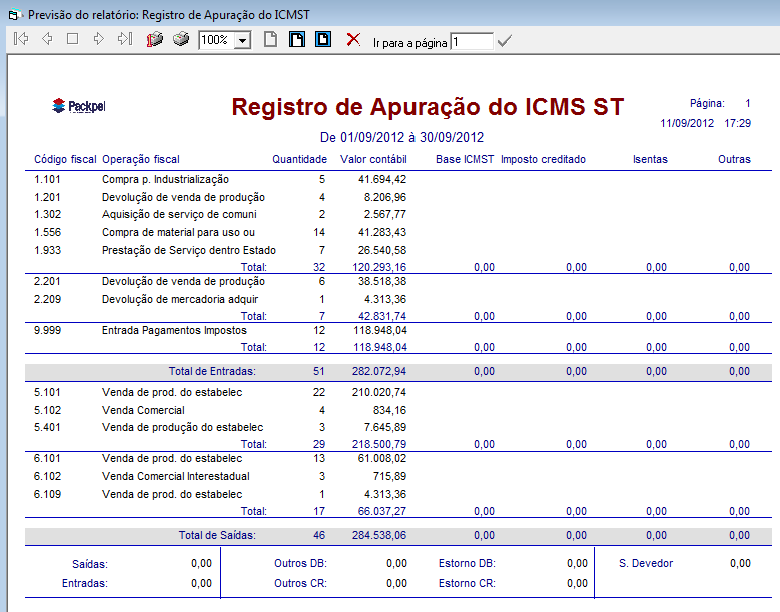The width and height of the screenshot is (780, 612).
Task: Jump to the last page of report
Action: click(x=124, y=39)
